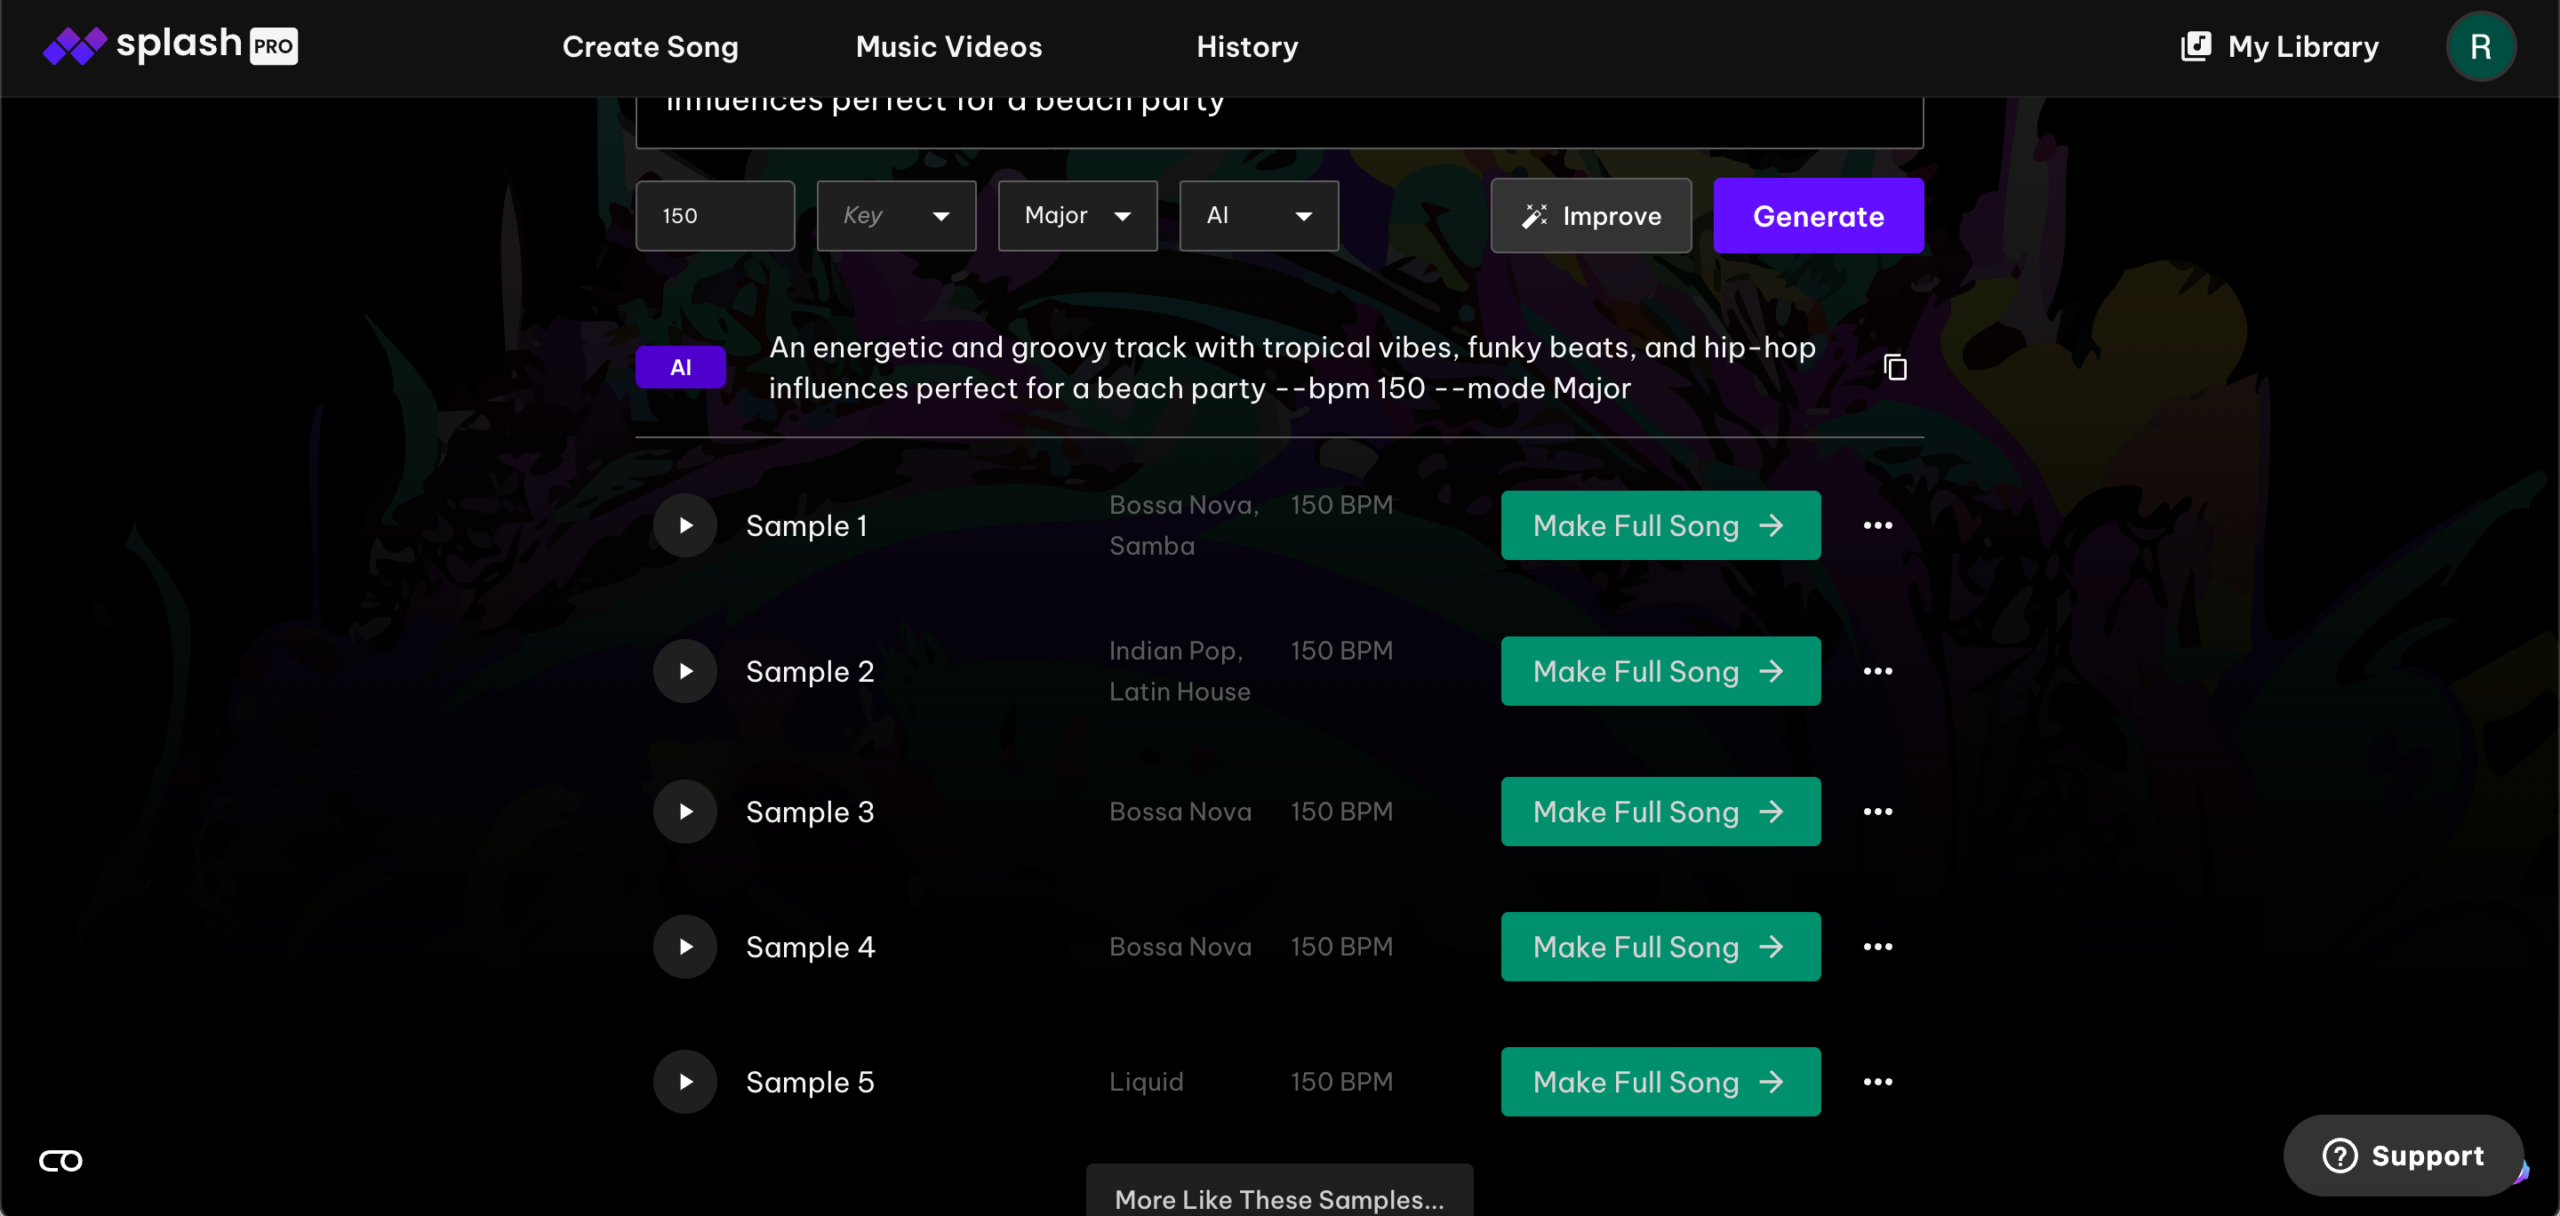Play Sample 5 preview
The image size is (2560, 1216).
click(x=685, y=1081)
